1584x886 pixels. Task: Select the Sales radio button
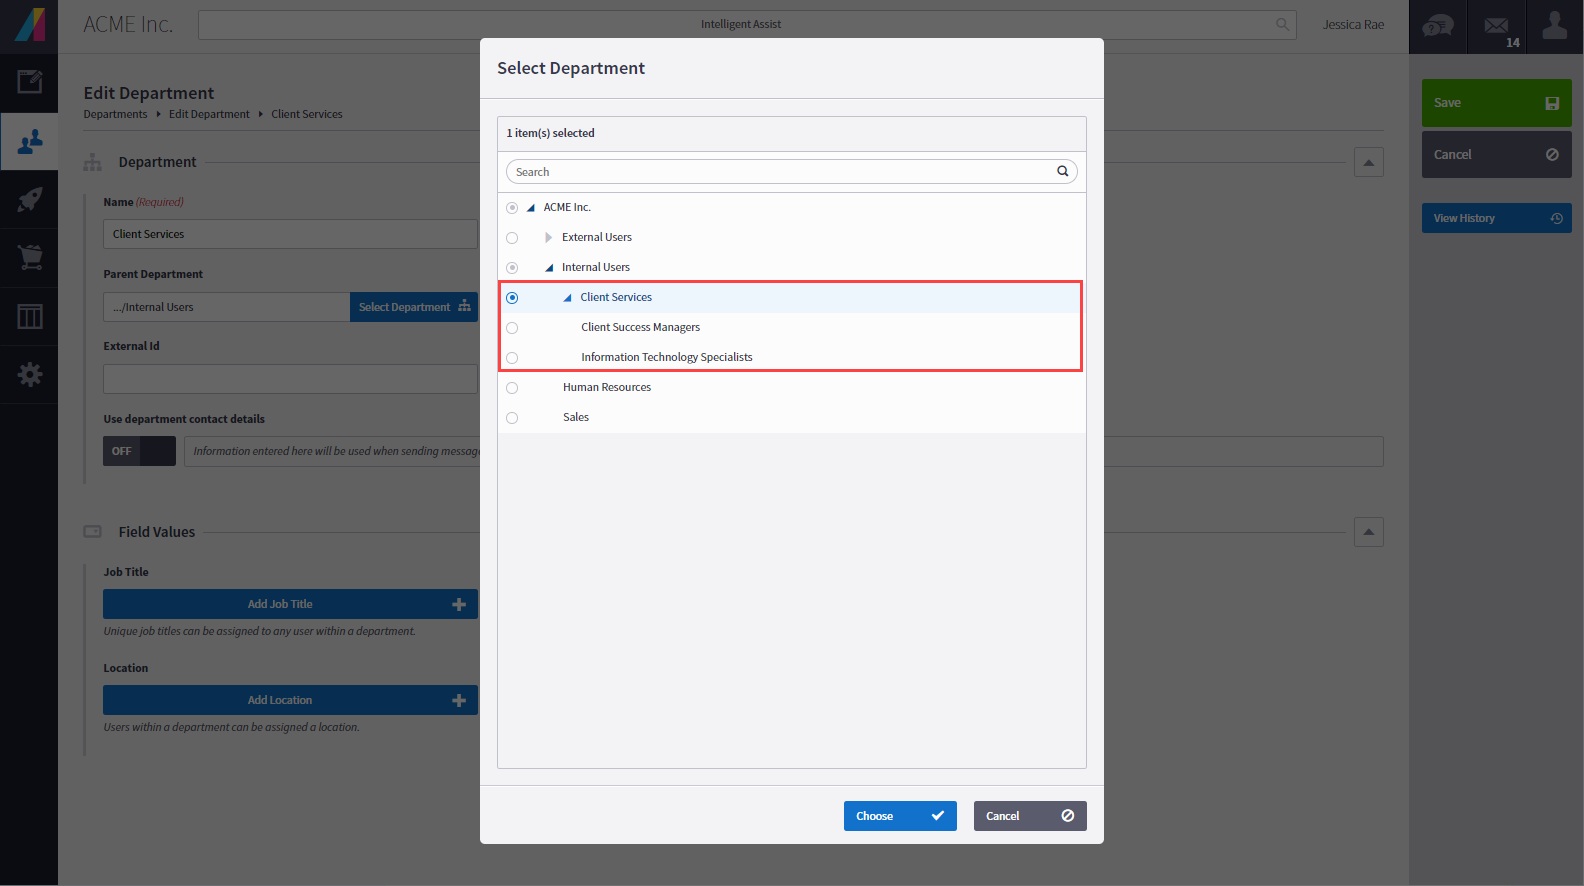click(x=512, y=418)
